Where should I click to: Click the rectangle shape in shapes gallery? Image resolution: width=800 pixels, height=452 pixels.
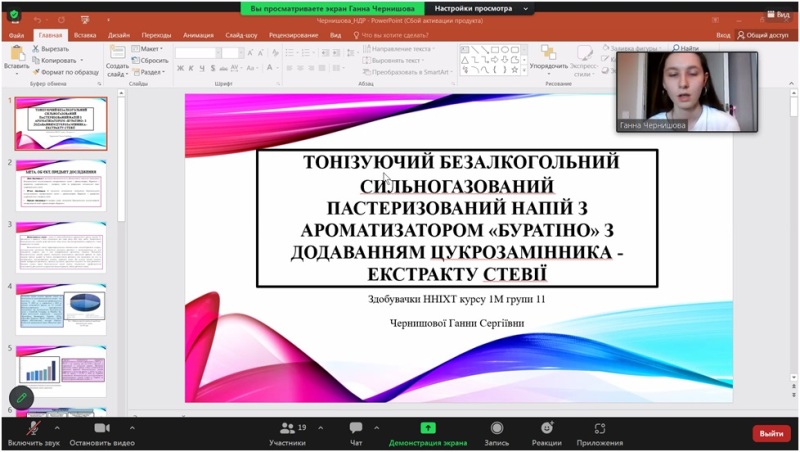point(494,50)
